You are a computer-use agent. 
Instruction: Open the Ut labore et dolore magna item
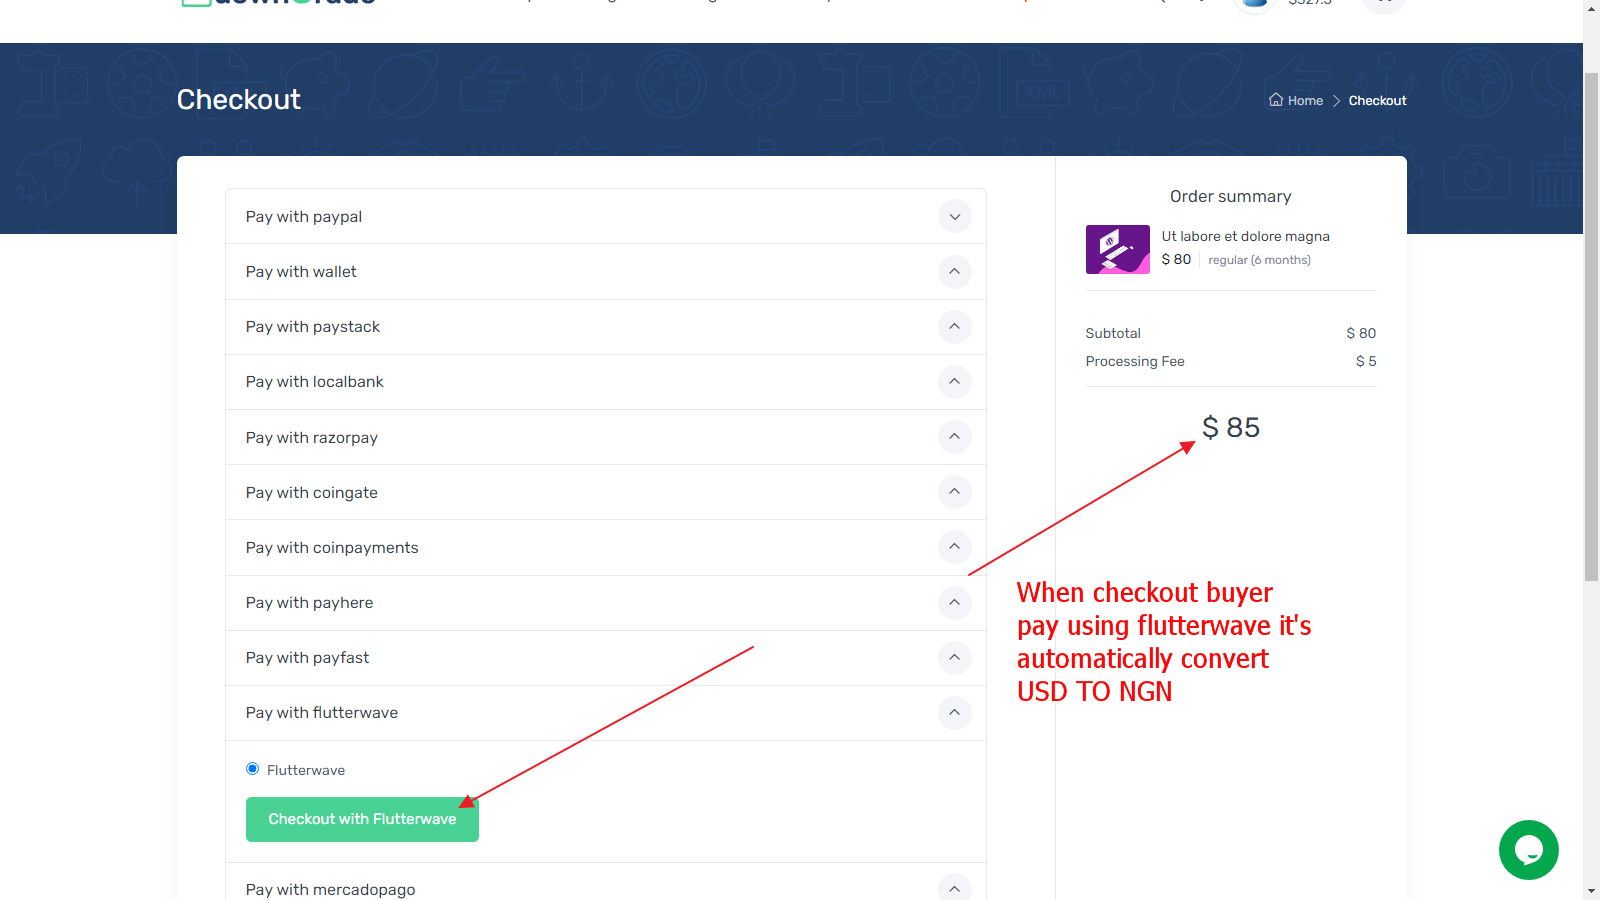pyautogui.click(x=1245, y=237)
